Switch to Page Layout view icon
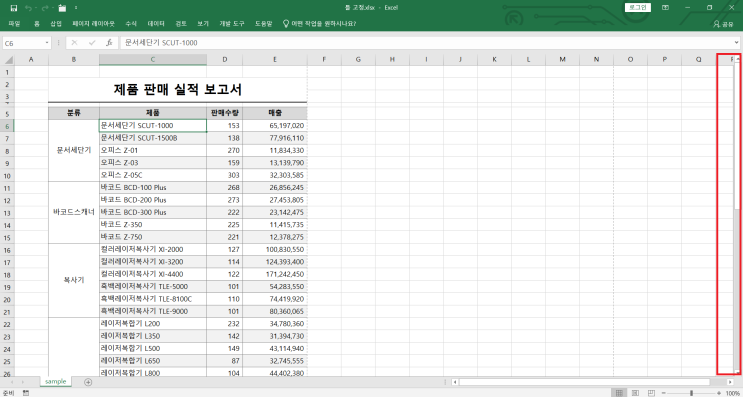This screenshot has width=743, height=397. coord(636,393)
